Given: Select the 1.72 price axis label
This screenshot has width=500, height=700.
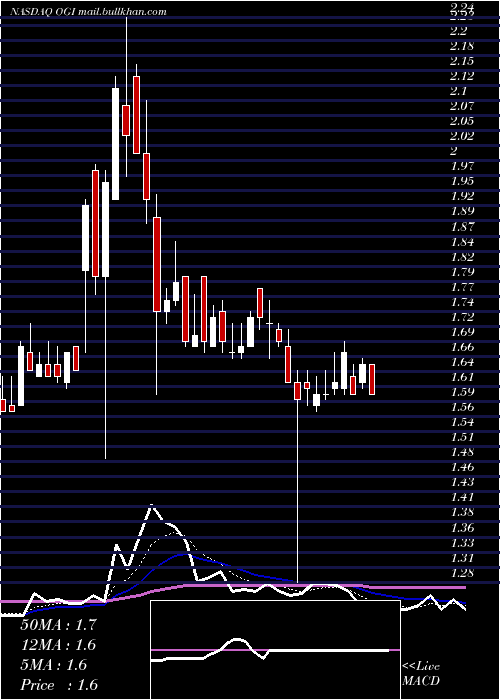Looking at the screenshot, I should tap(462, 317).
